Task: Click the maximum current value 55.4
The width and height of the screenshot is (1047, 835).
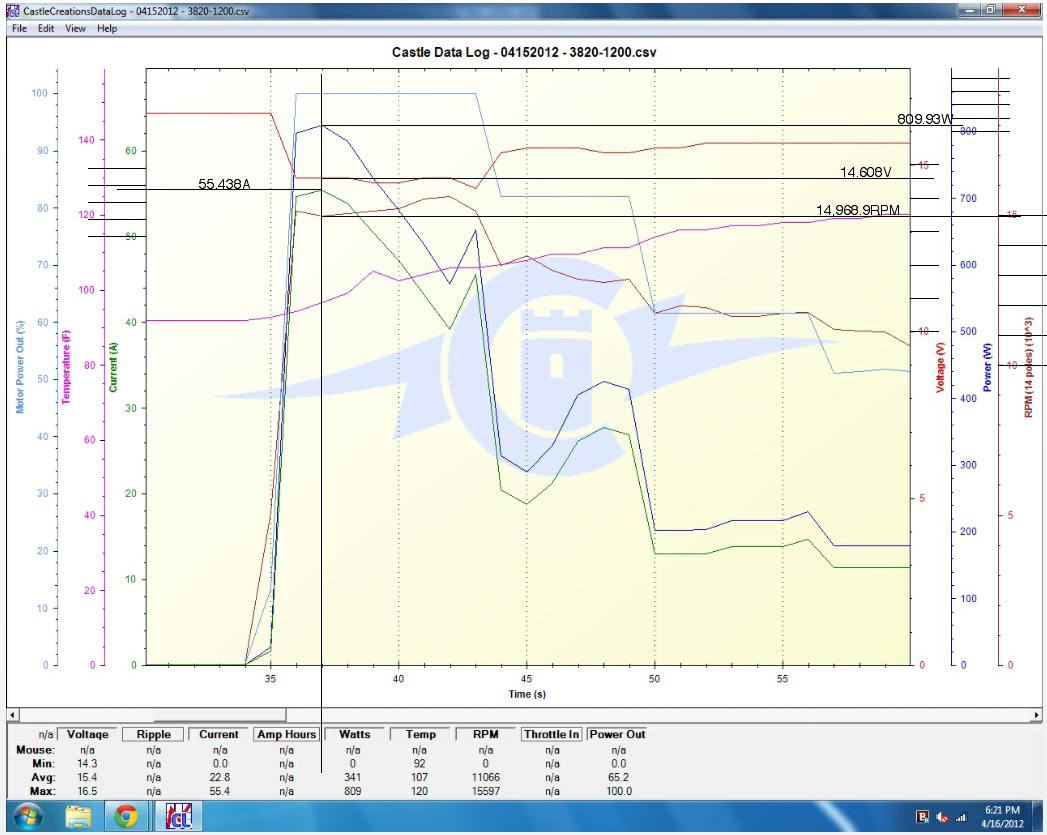Action: [220, 792]
